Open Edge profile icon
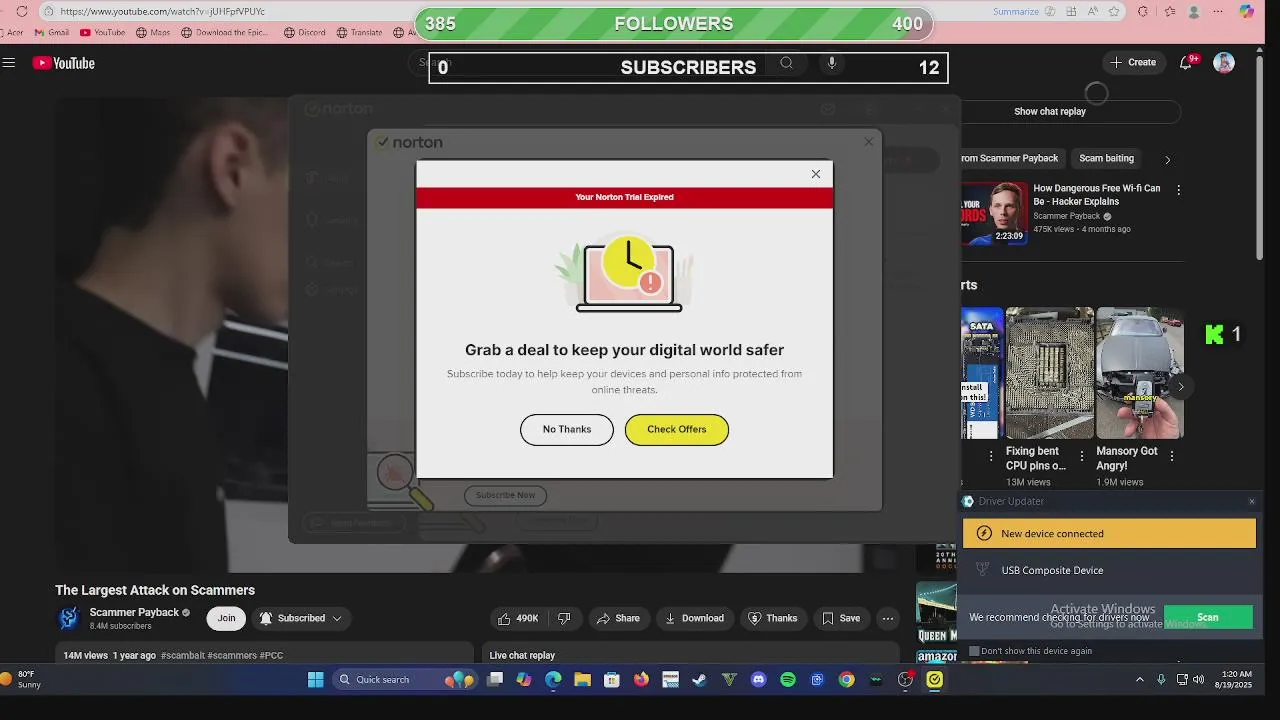Screen dimensions: 1280x720 click(x=1193, y=11)
